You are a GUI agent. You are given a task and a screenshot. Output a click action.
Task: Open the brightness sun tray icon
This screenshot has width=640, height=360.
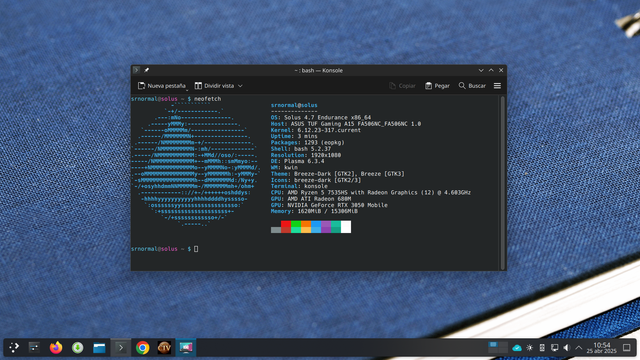(x=529, y=348)
